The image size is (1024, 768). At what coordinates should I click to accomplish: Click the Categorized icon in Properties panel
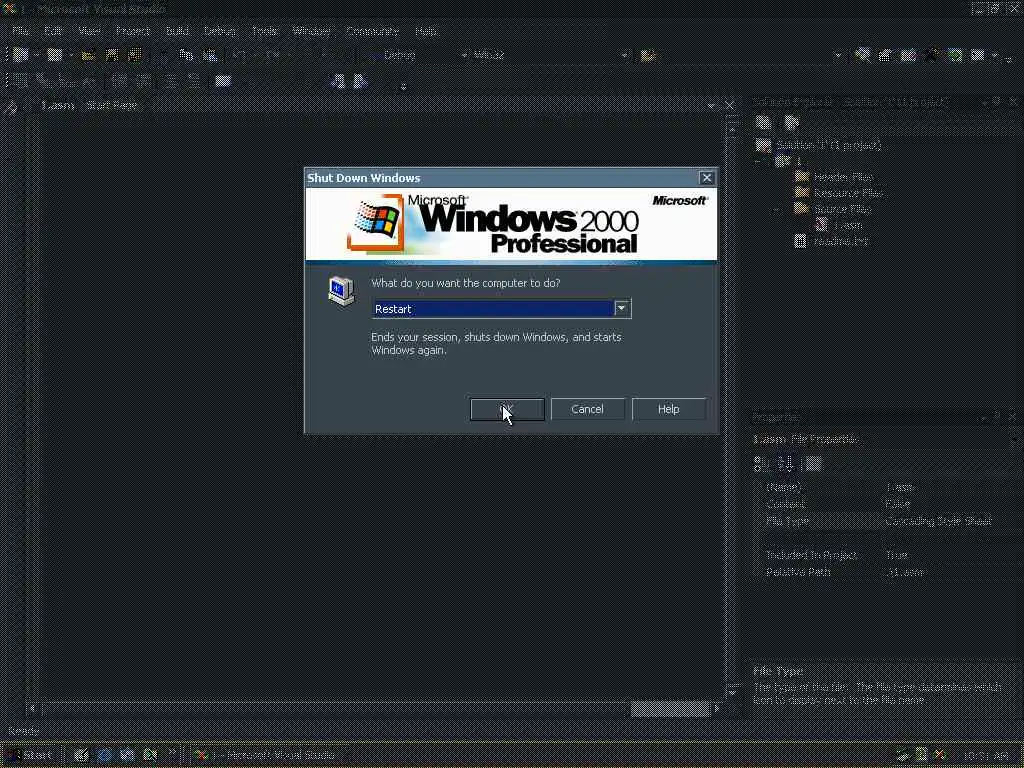[x=761, y=464]
